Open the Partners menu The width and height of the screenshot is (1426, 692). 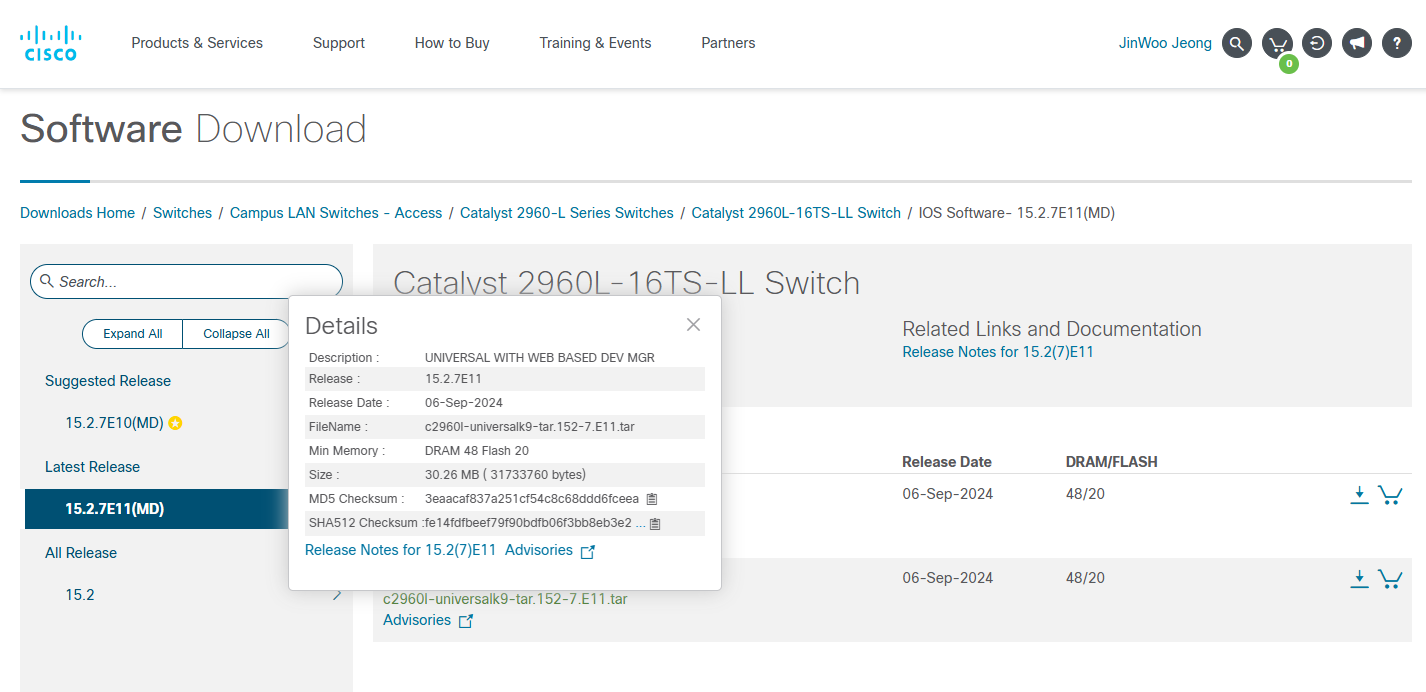pos(728,43)
